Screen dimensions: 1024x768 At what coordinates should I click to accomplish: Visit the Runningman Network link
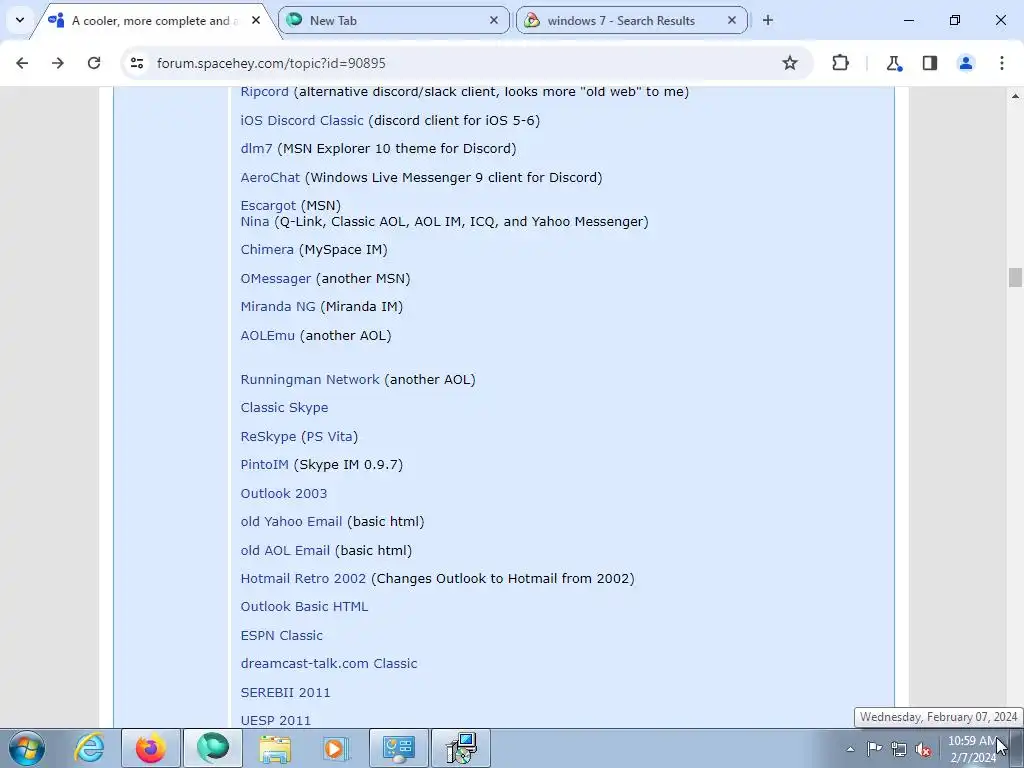coord(310,379)
